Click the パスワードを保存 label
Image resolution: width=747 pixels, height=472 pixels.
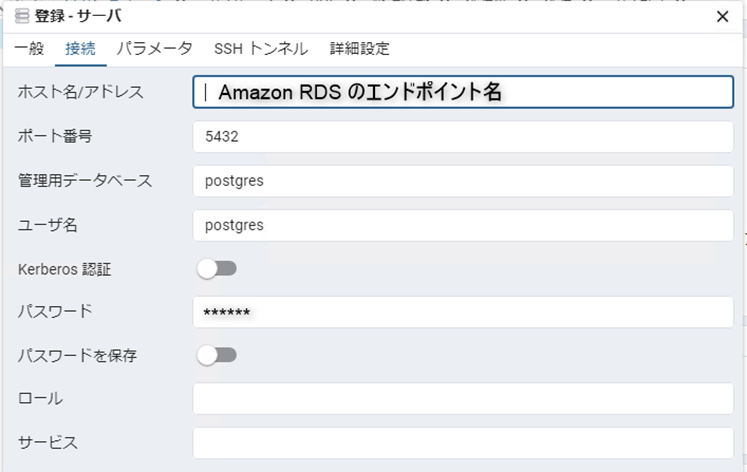pyautogui.click(x=77, y=355)
